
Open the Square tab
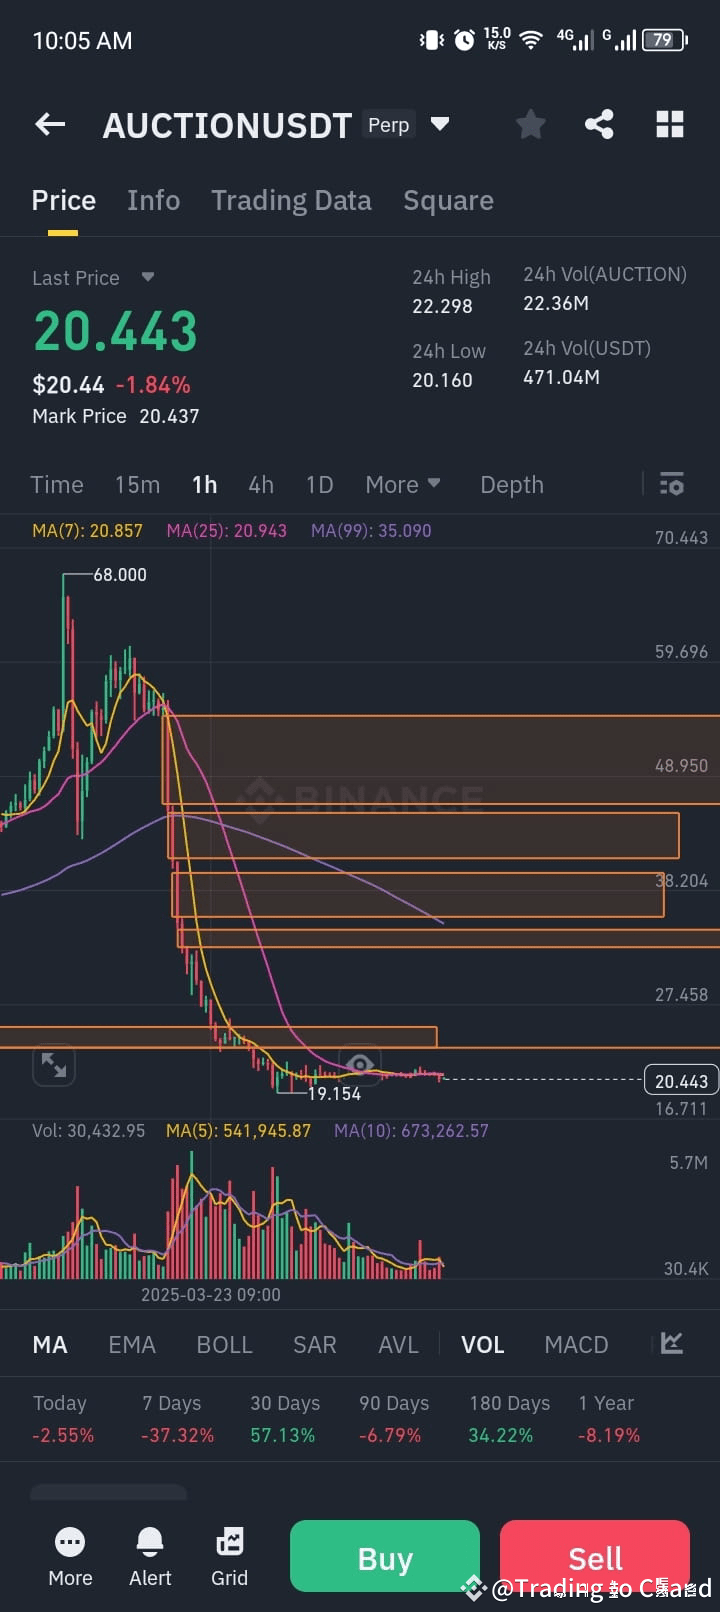(x=448, y=200)
